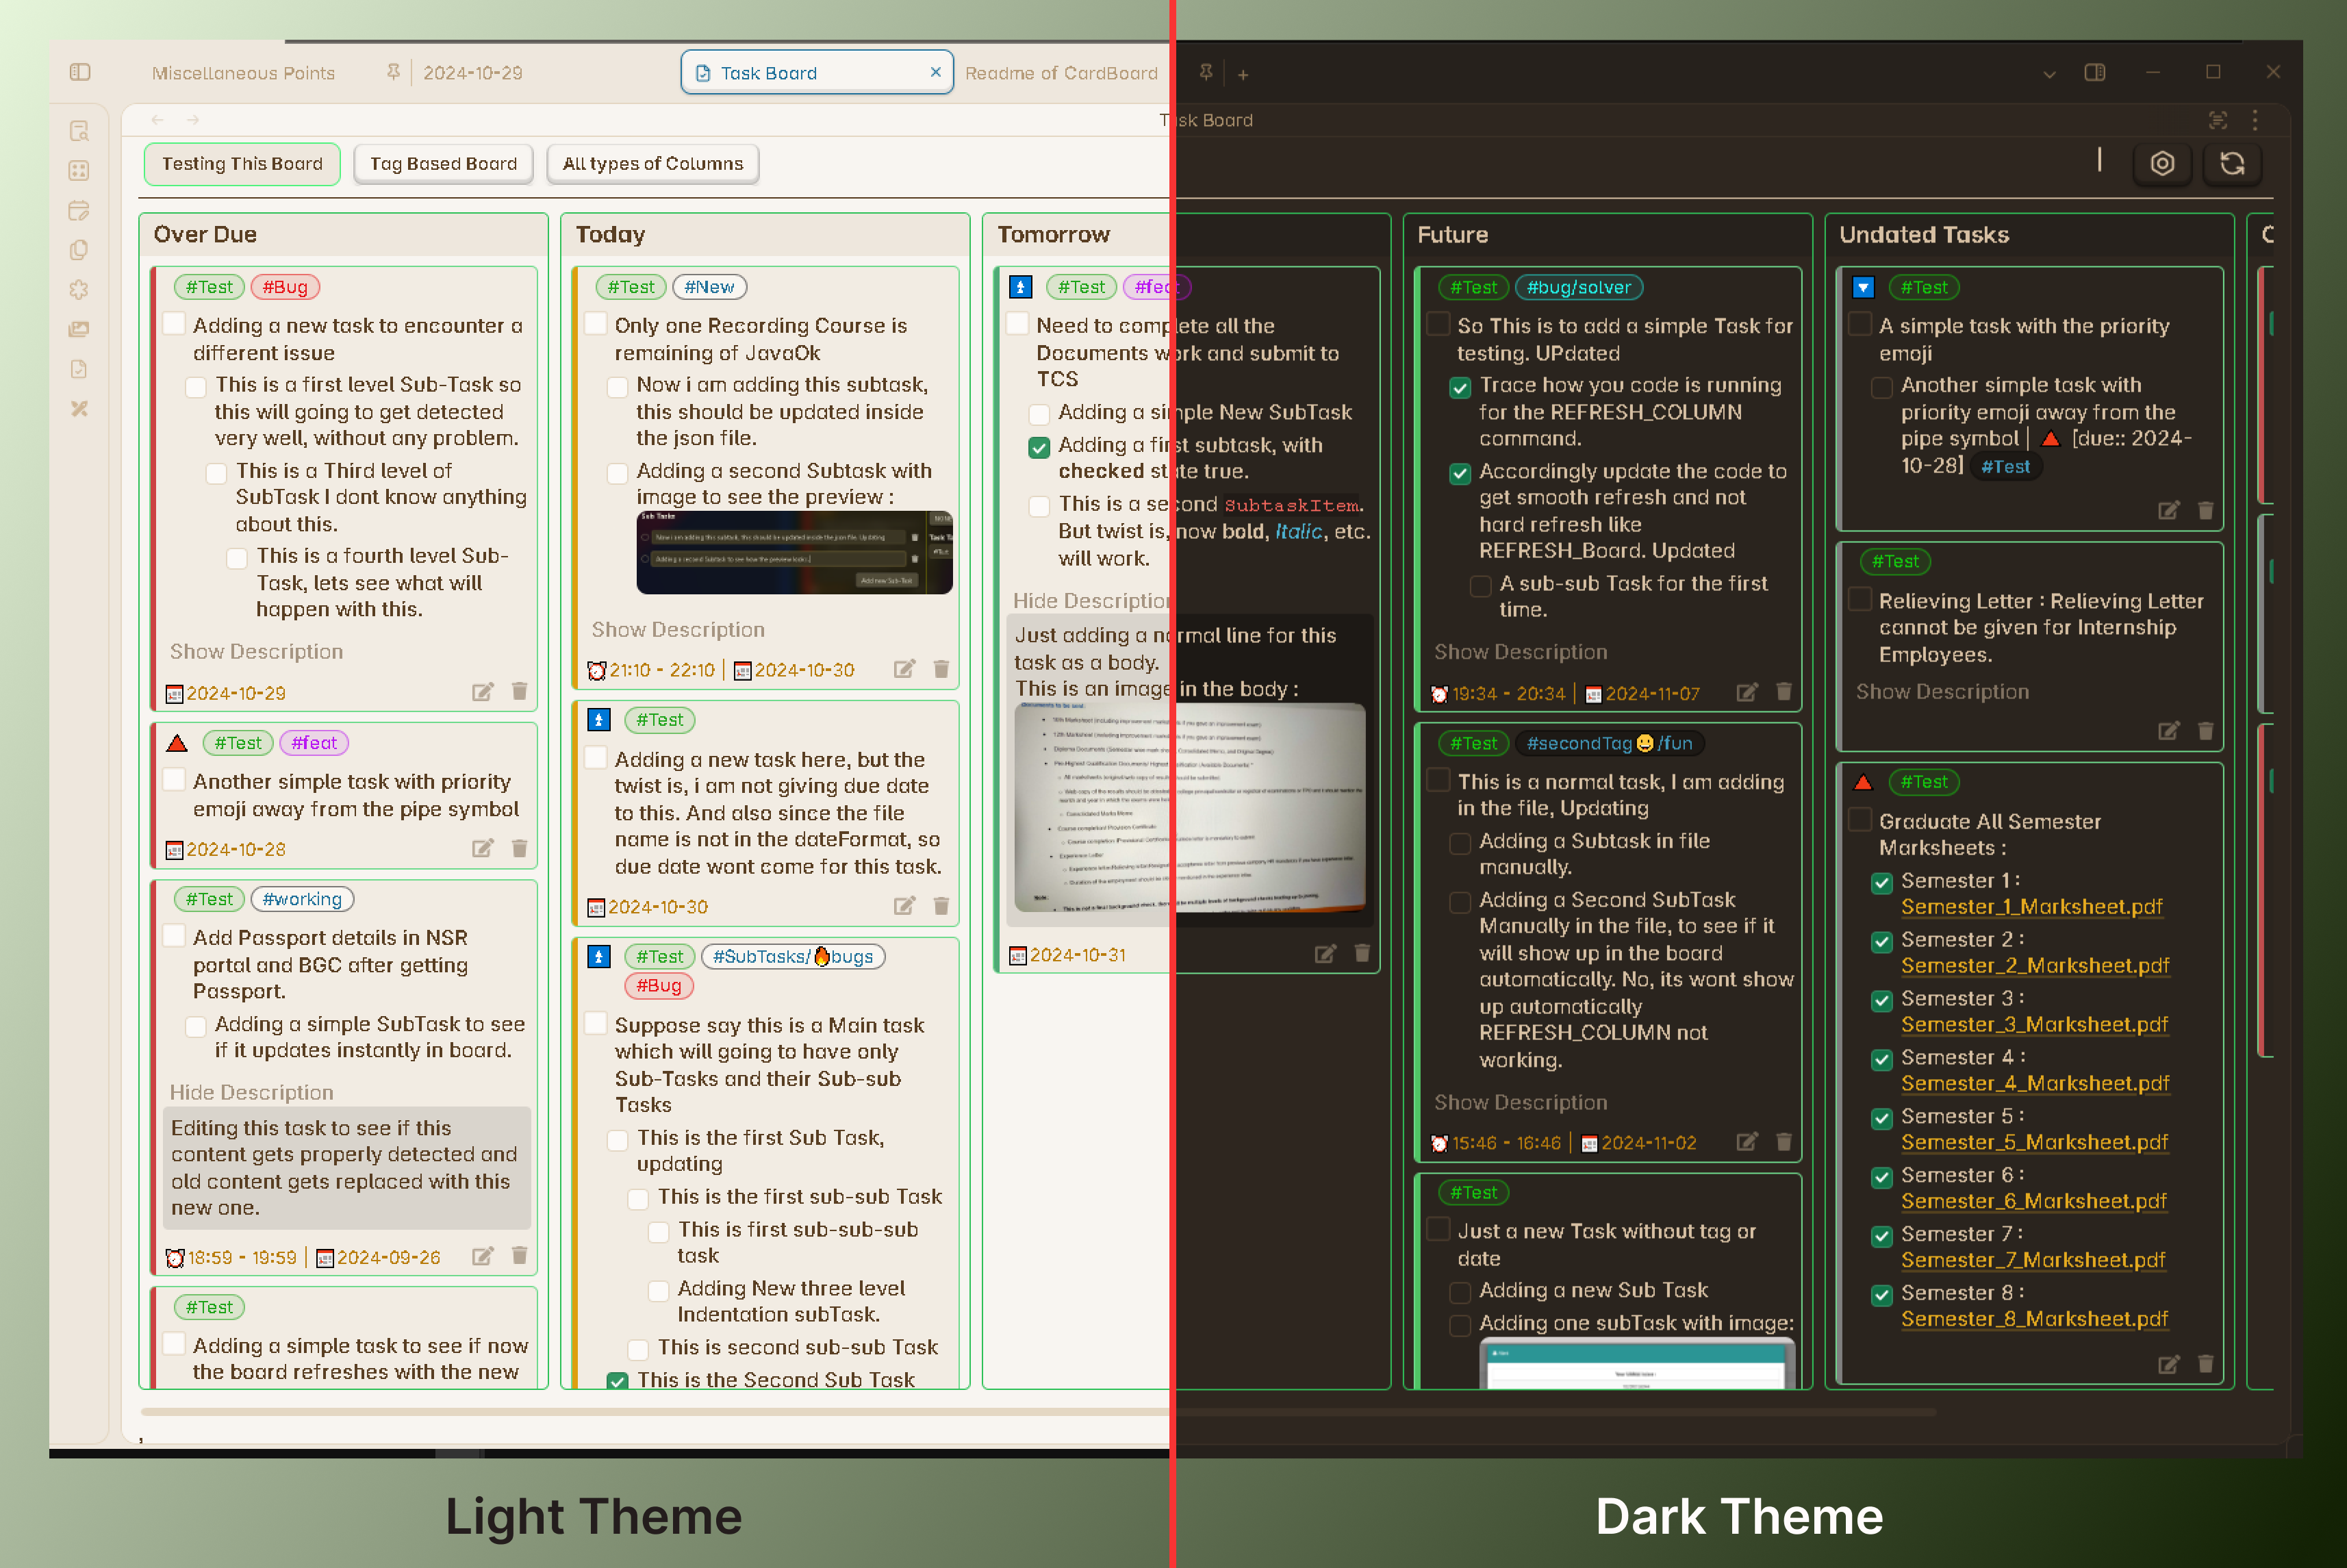The height and width of the screenshot is (1568, 2347).
Task: Open the subtask image preview thumbnail in Today
Action: point(794,552)
